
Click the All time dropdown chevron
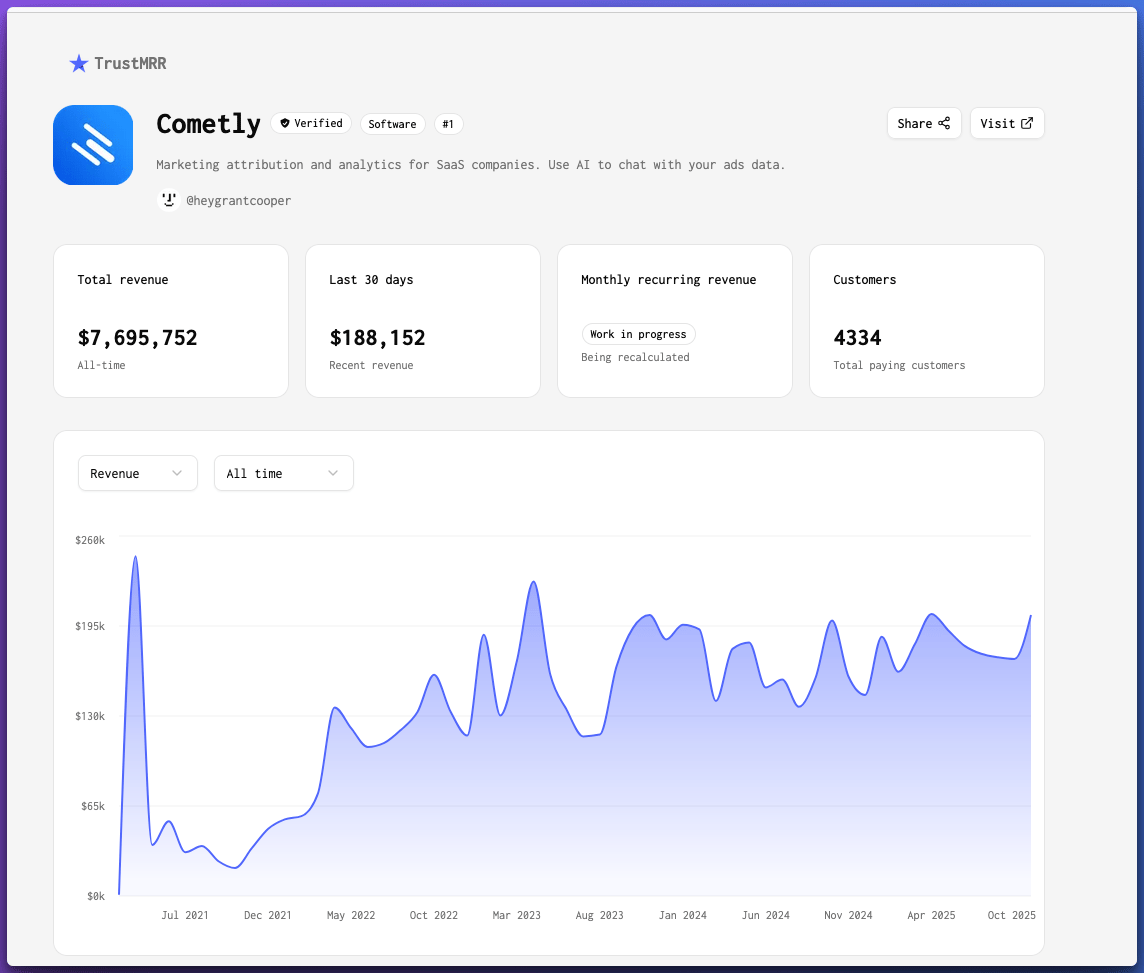click(x=333, y=473)
